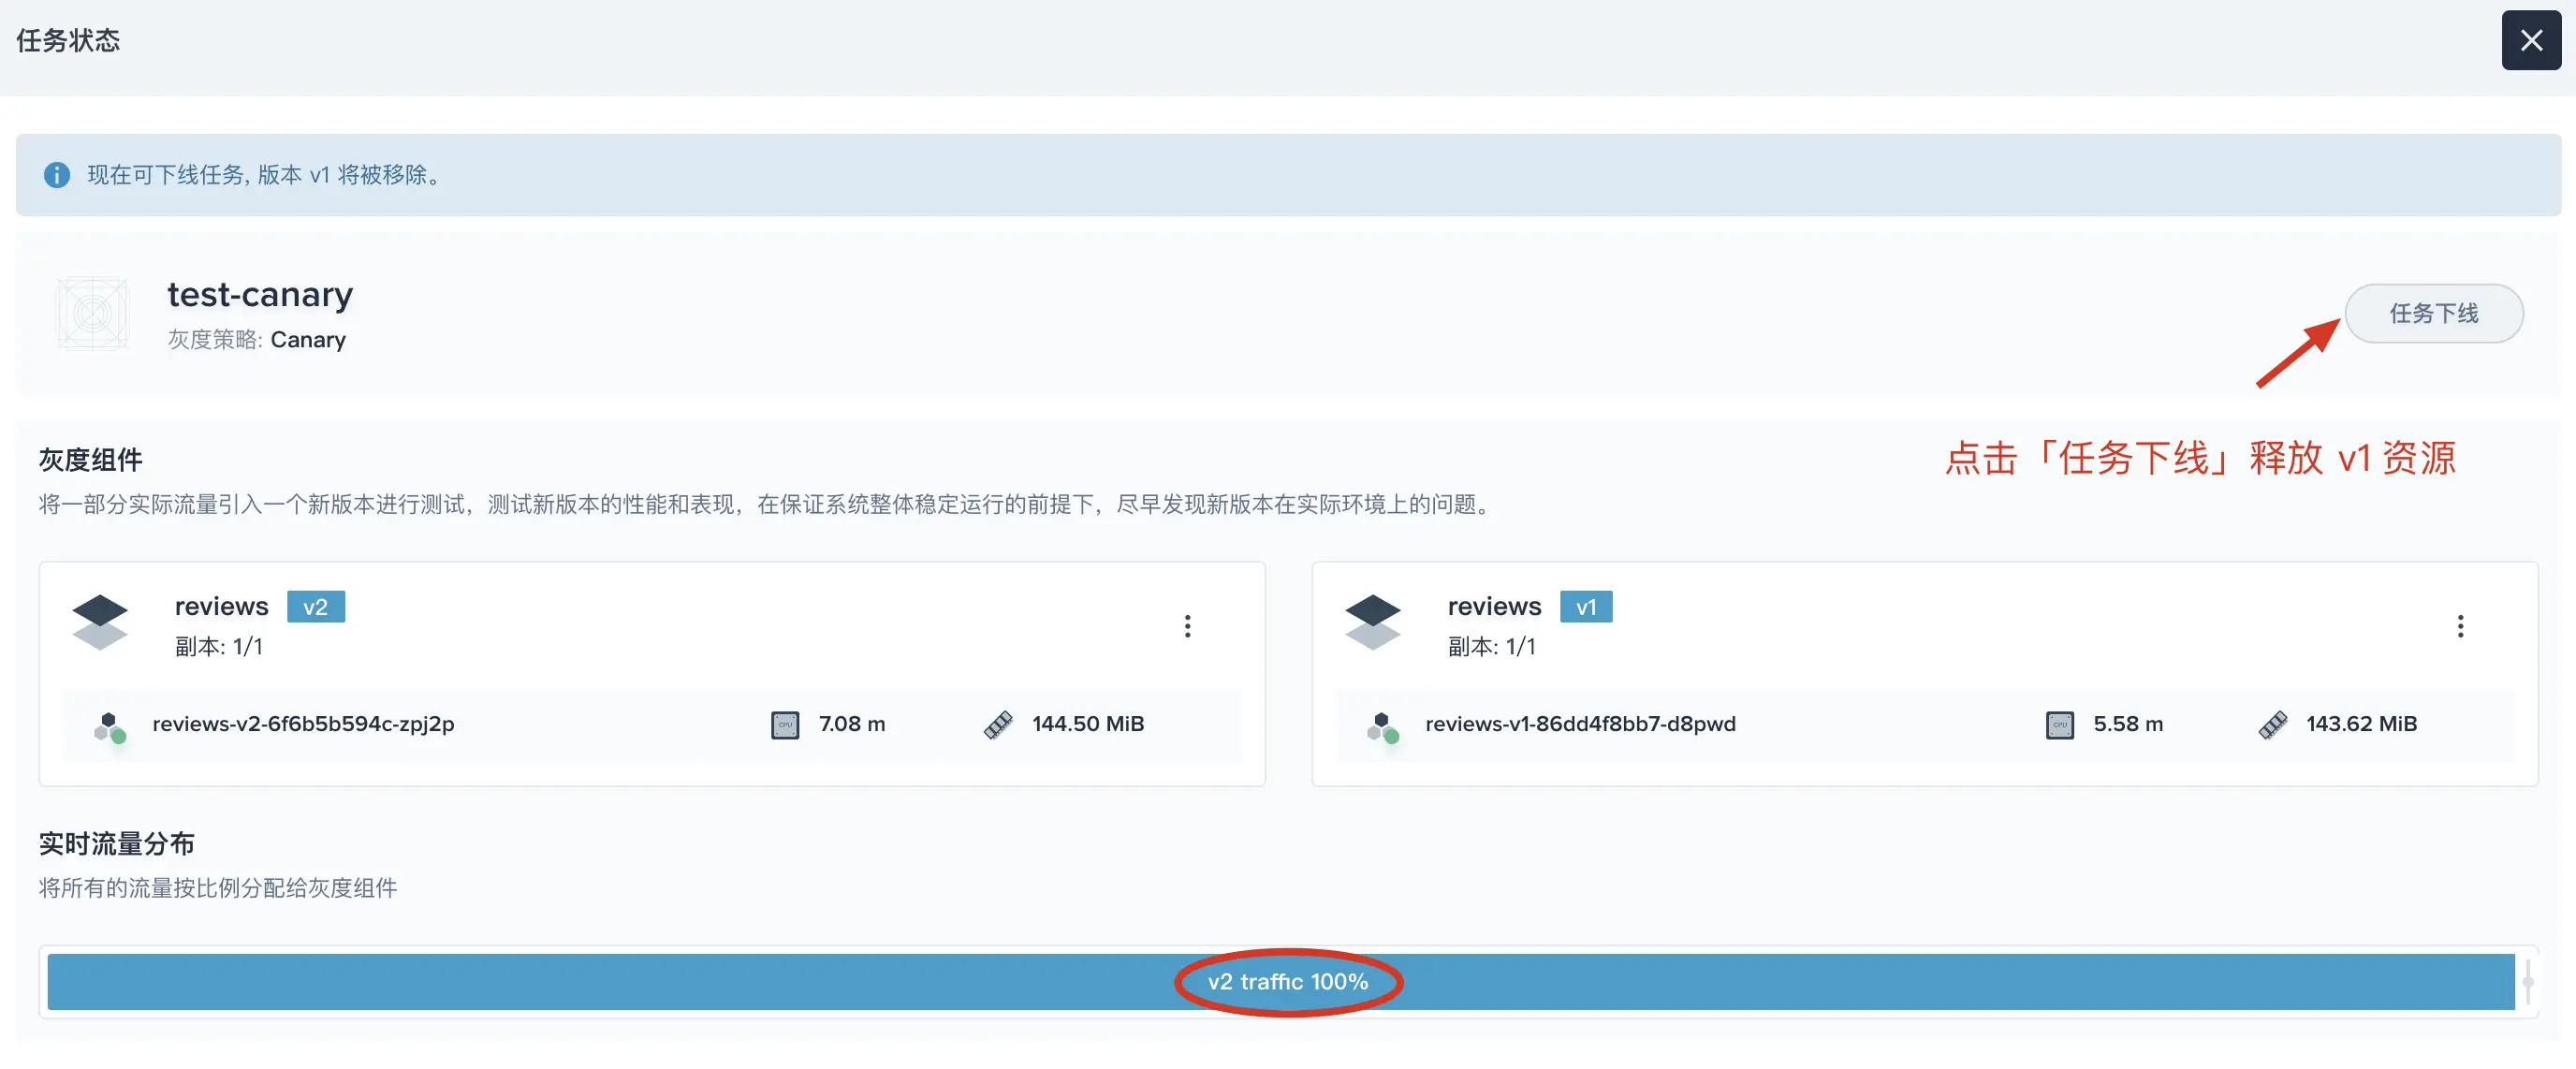The height and width of the screenshot is (1069, 2576).
Task: Click the info icon in the notice banner
Action: pyautogui.click(x=57, y=175)
